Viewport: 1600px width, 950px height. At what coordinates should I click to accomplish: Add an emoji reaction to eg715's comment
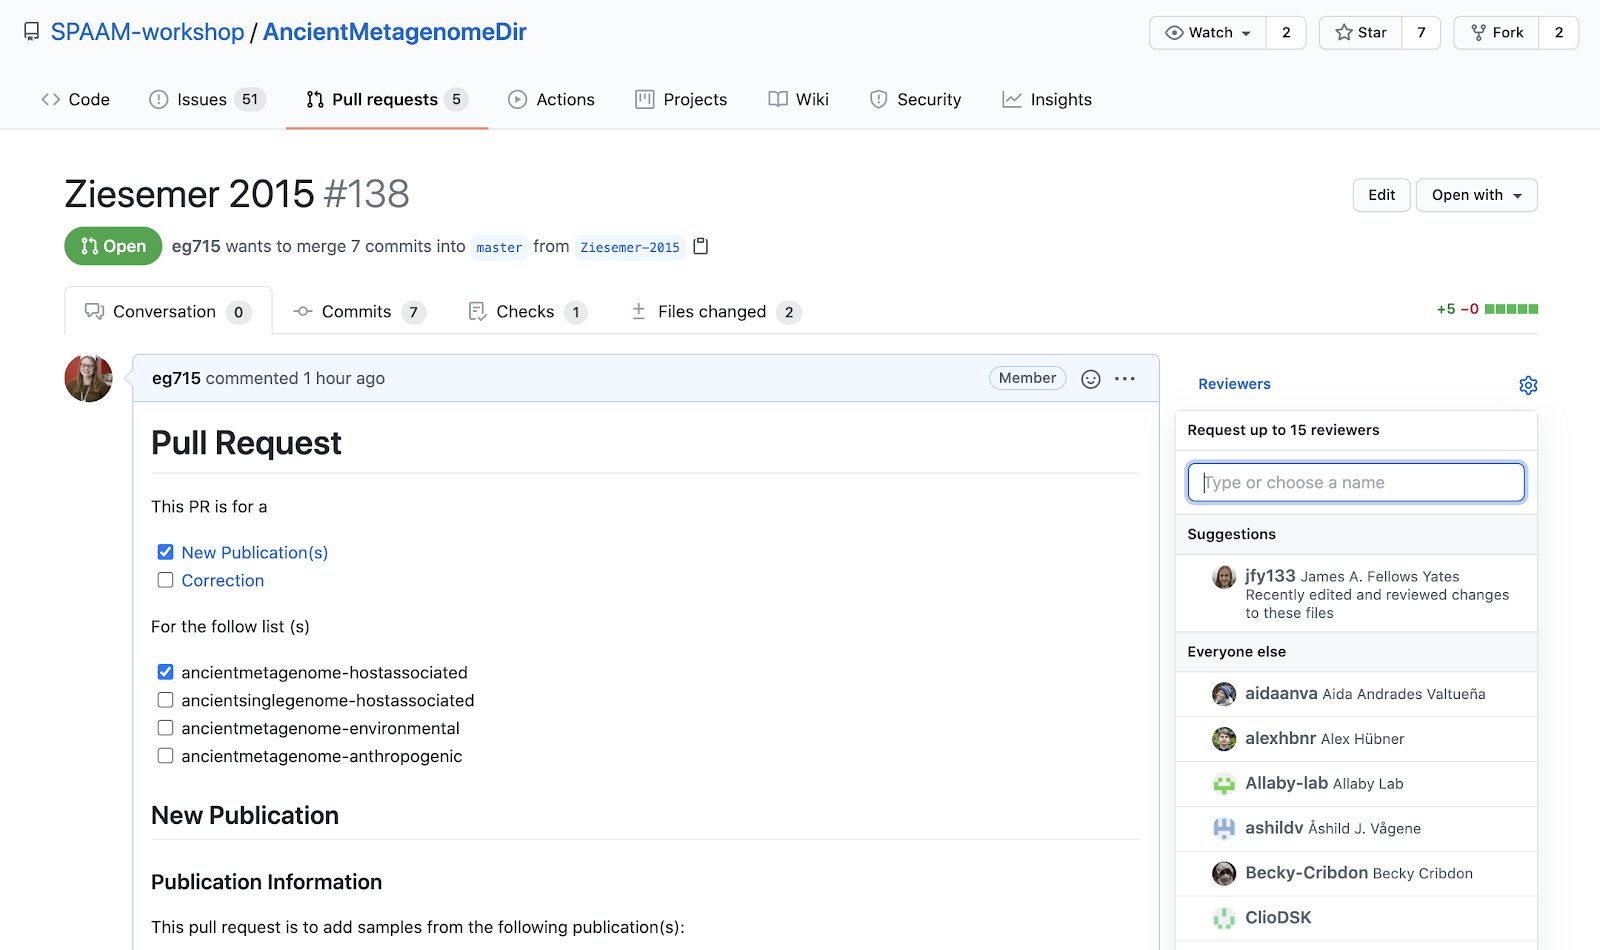click(x=1091, y=379)
